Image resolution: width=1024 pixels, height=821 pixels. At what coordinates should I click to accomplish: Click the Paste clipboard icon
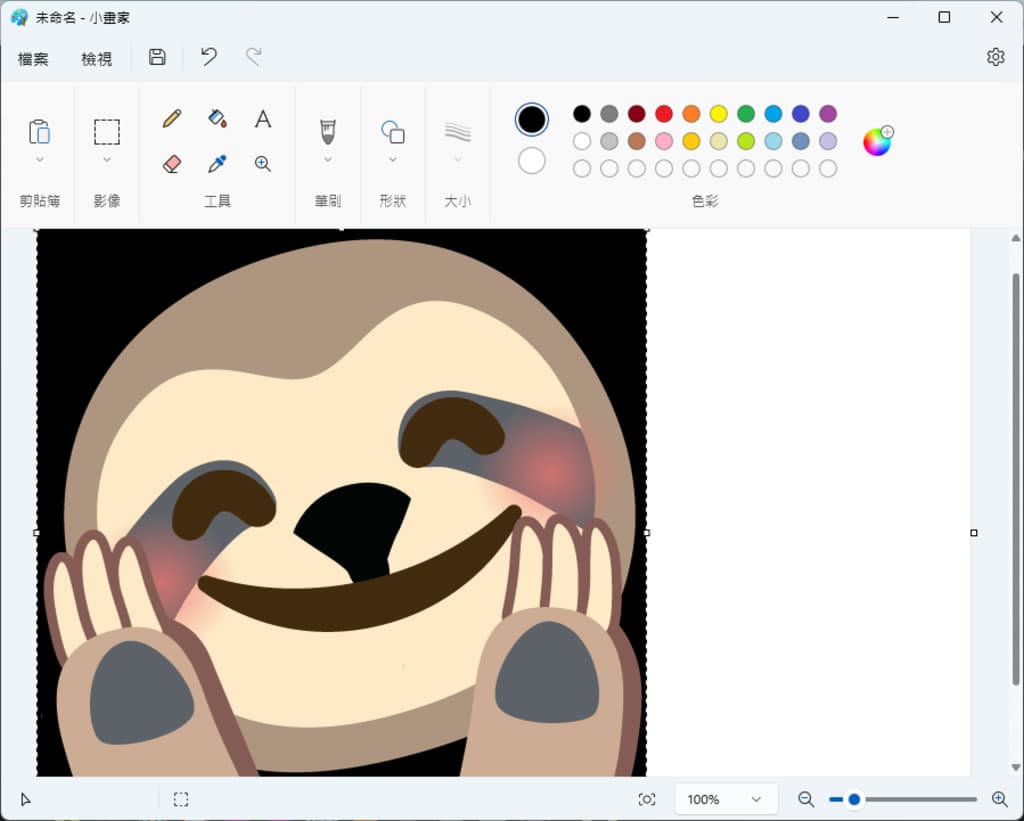pos(39,131)
